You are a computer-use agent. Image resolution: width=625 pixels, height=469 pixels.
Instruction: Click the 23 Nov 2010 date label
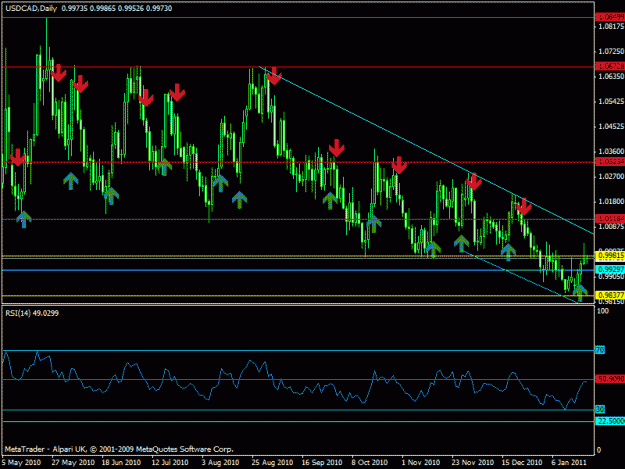point(473,462)
